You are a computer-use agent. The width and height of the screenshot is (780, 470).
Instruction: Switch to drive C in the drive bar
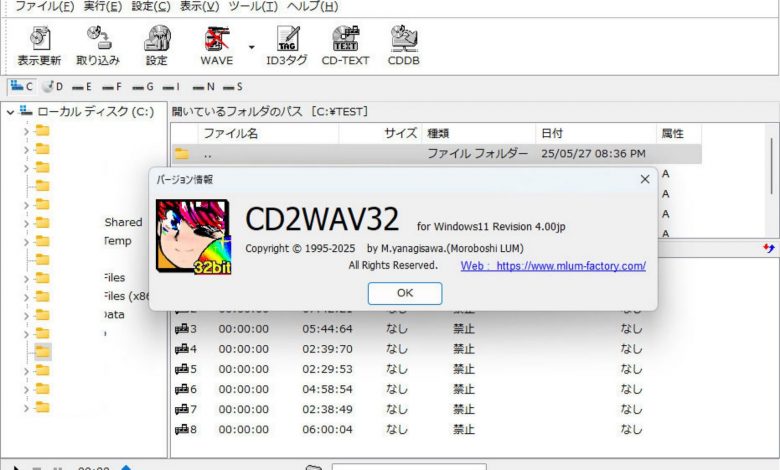click(21, 87)
